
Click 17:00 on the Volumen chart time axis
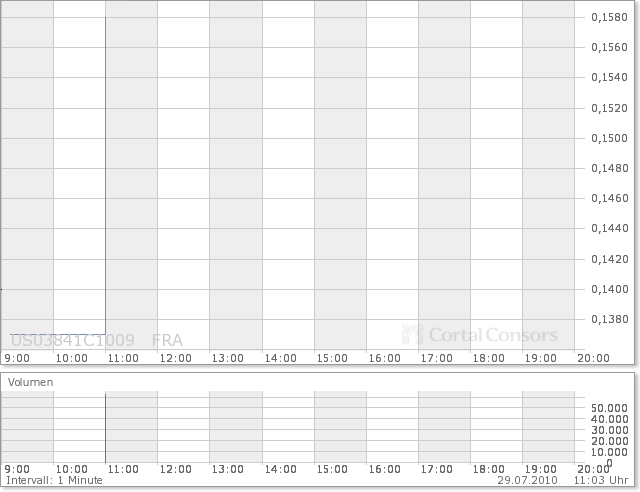click(437, 469)
